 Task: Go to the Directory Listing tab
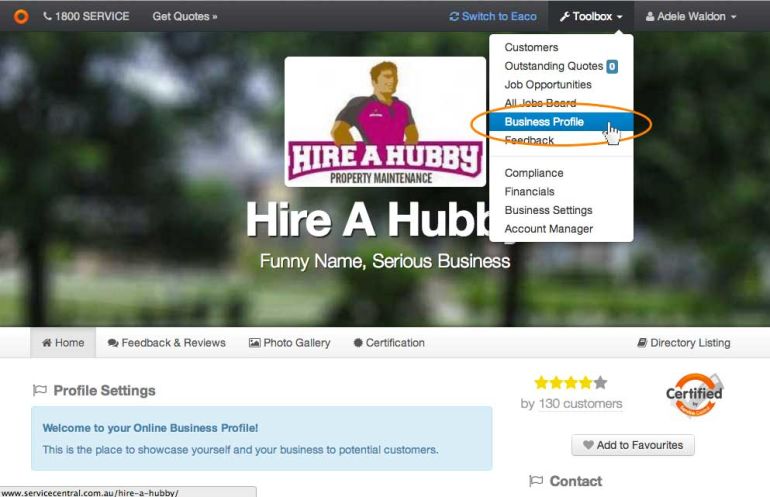(684, 343)
